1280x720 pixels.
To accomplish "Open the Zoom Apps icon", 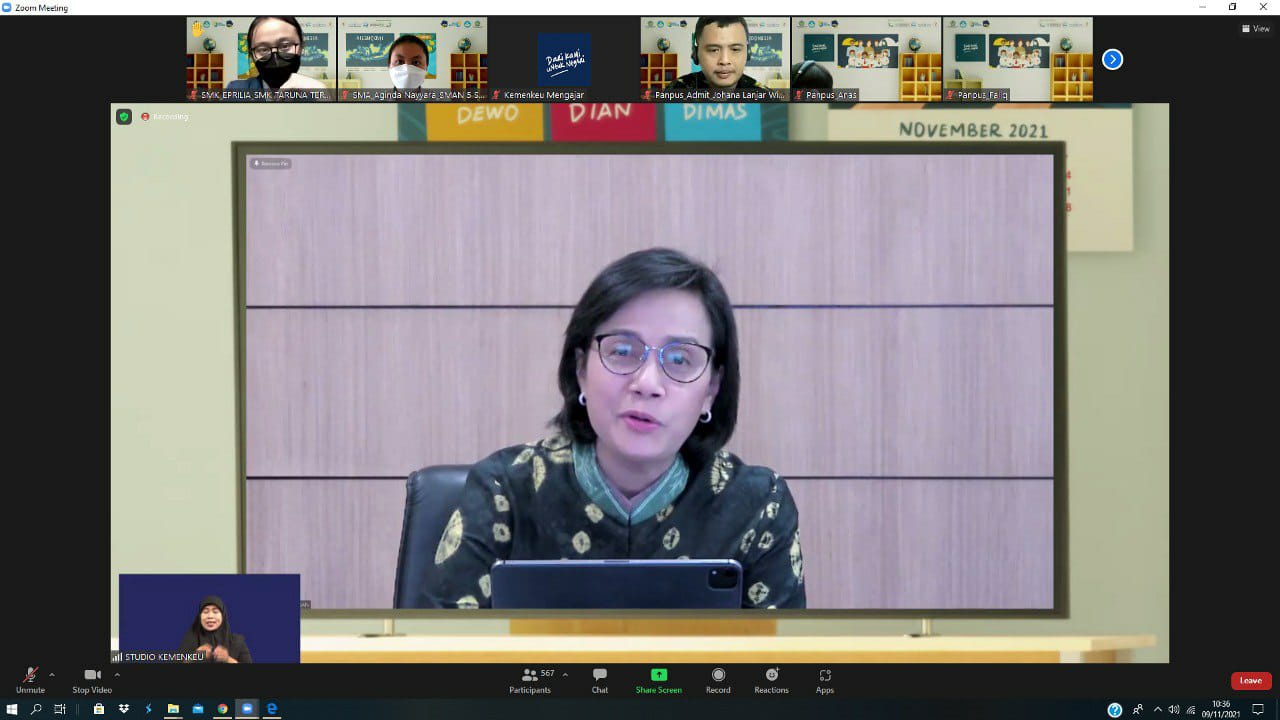I will click(825, 680).
